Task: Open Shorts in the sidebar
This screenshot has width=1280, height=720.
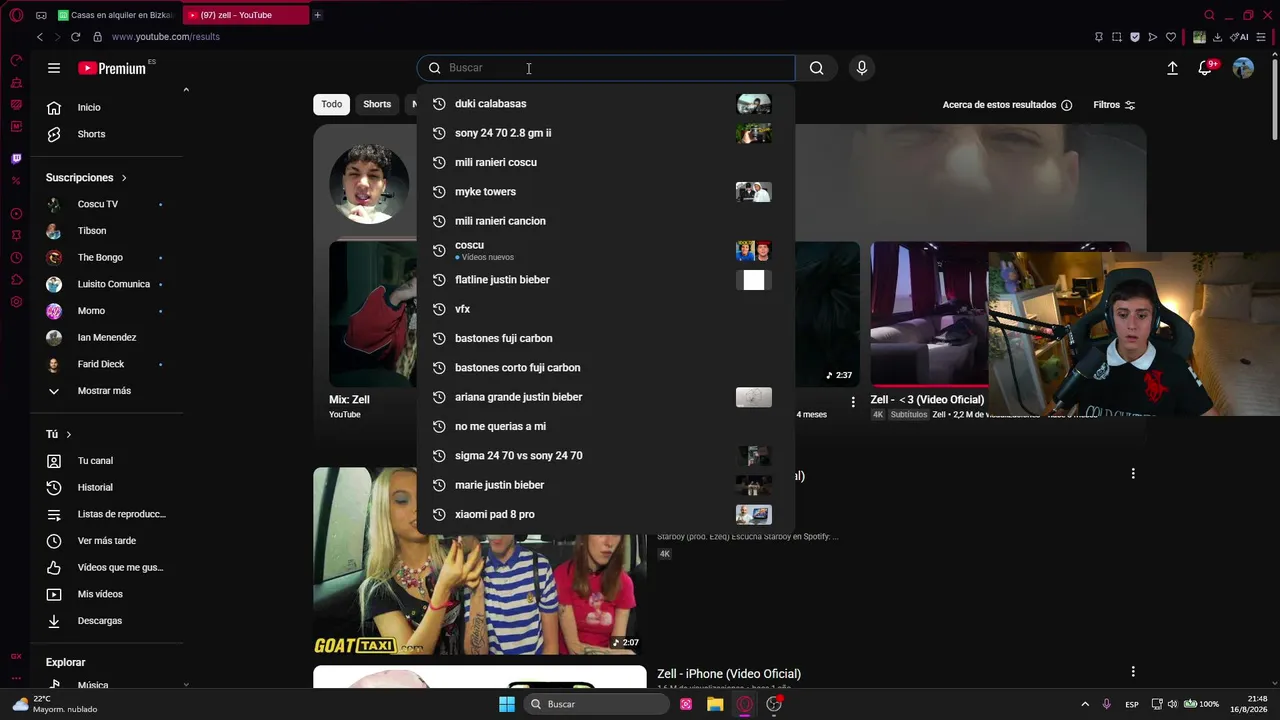Action: pos(107,134)
